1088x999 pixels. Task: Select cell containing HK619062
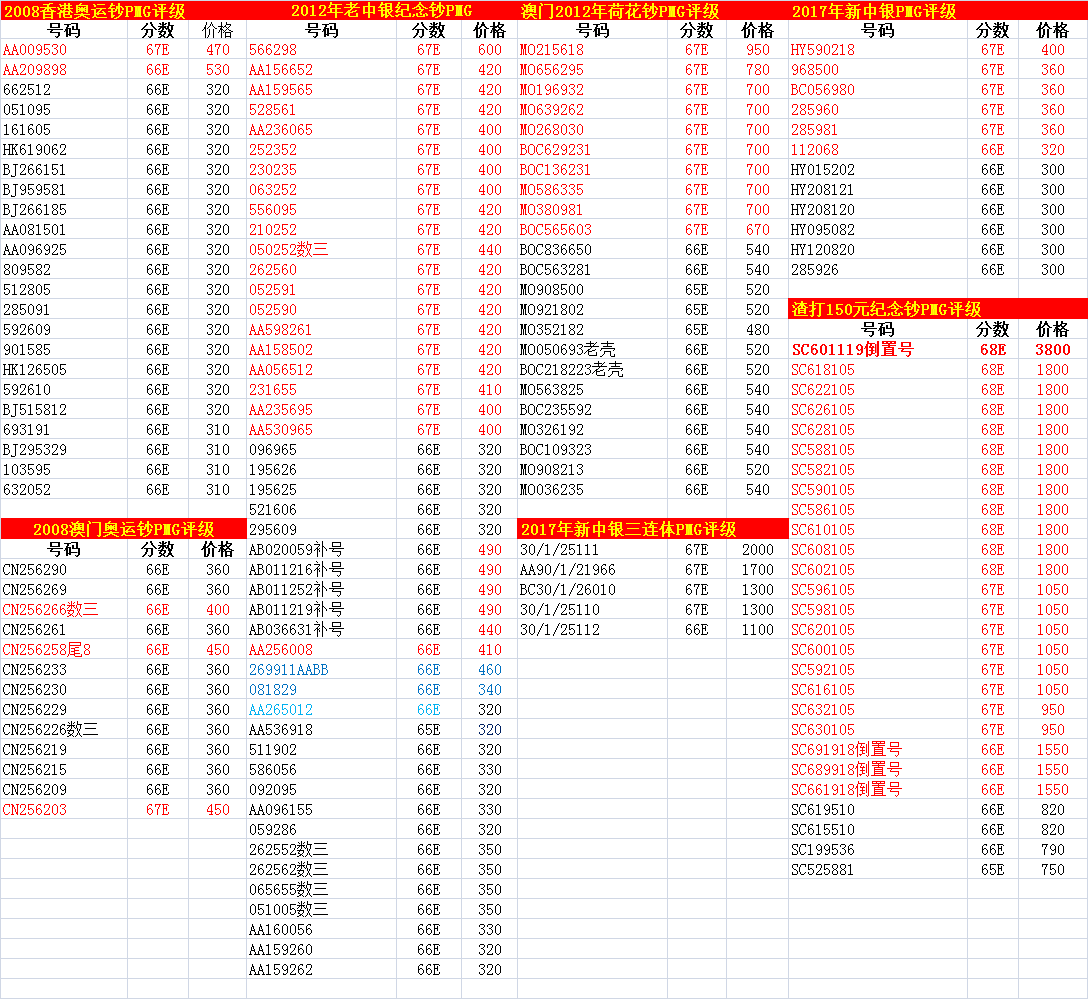35,150
